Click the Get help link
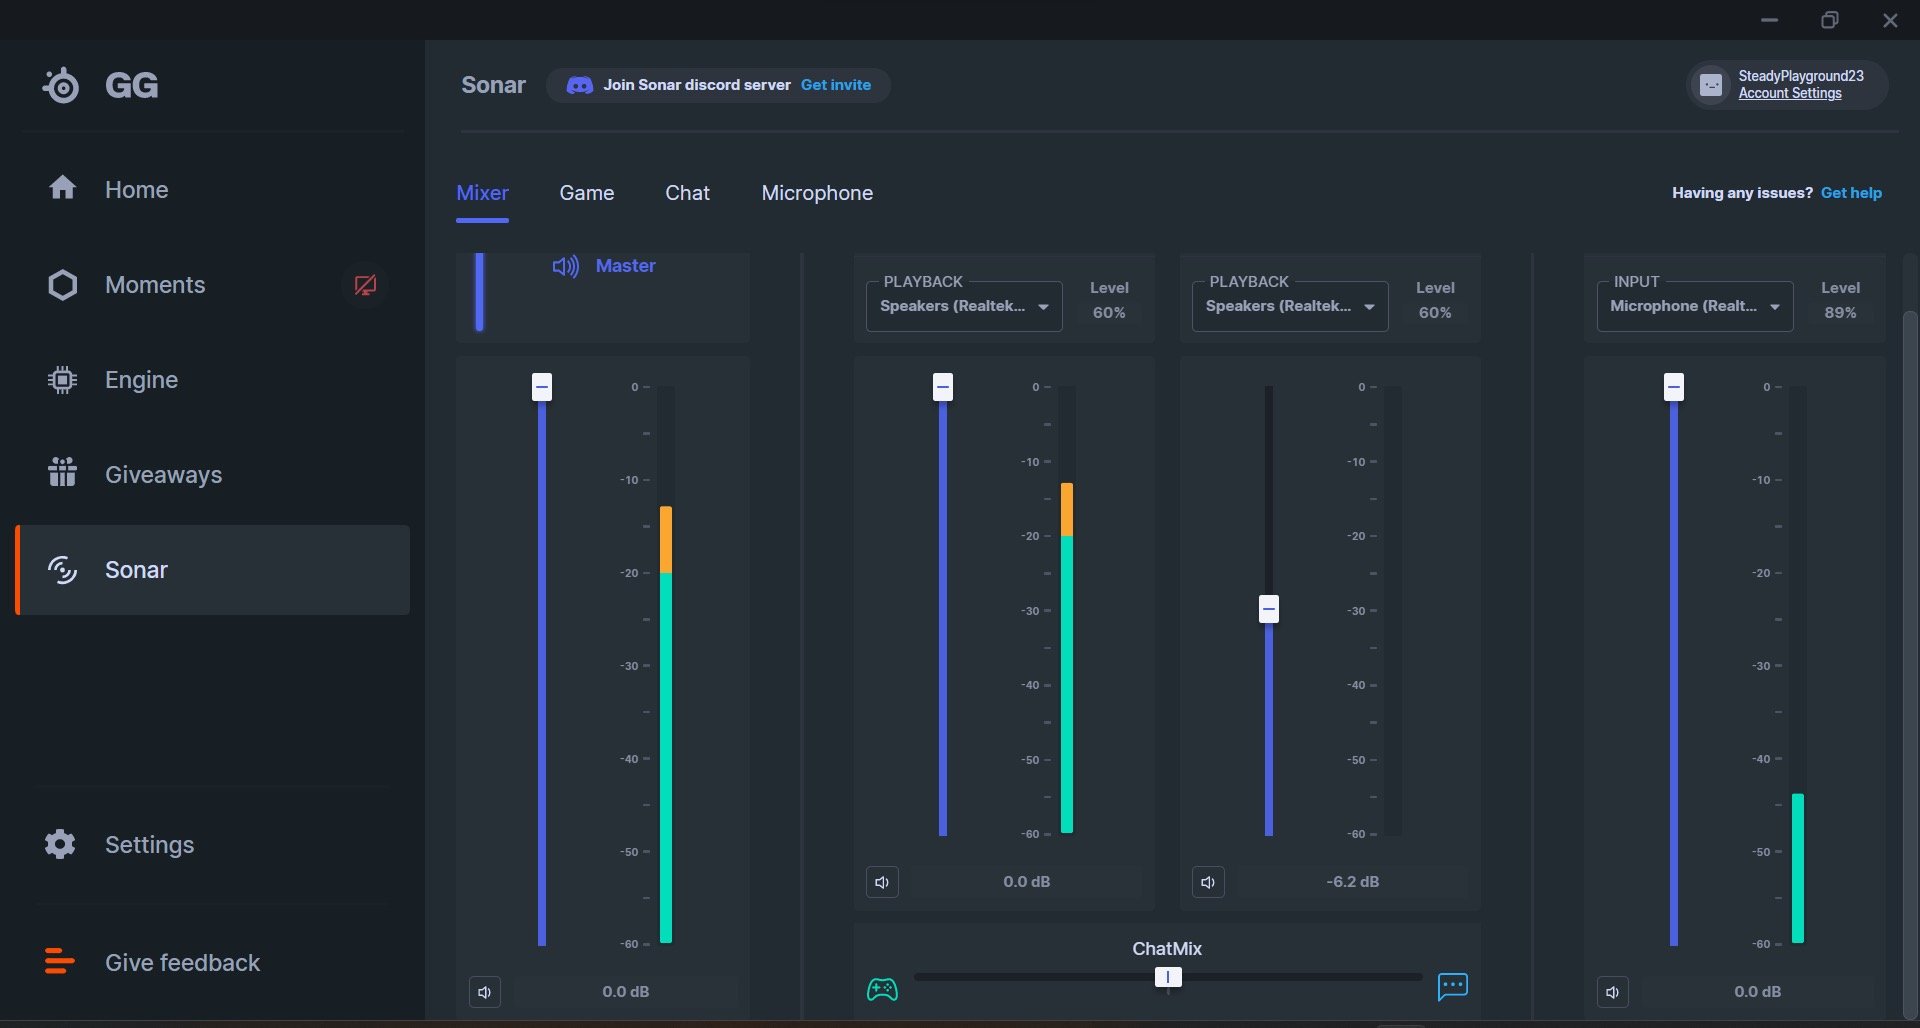The height and width of the screenshot is (1028, 1920). tap(1851, 193)
